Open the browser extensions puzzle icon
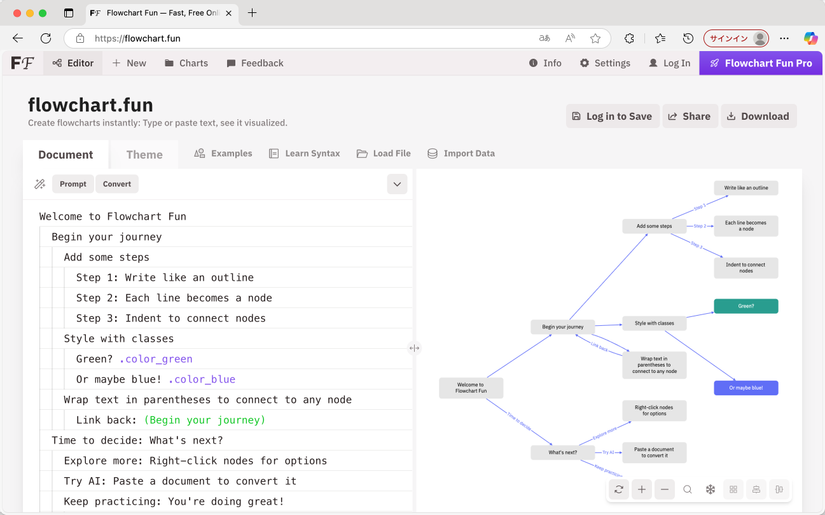 coord(629,38)
